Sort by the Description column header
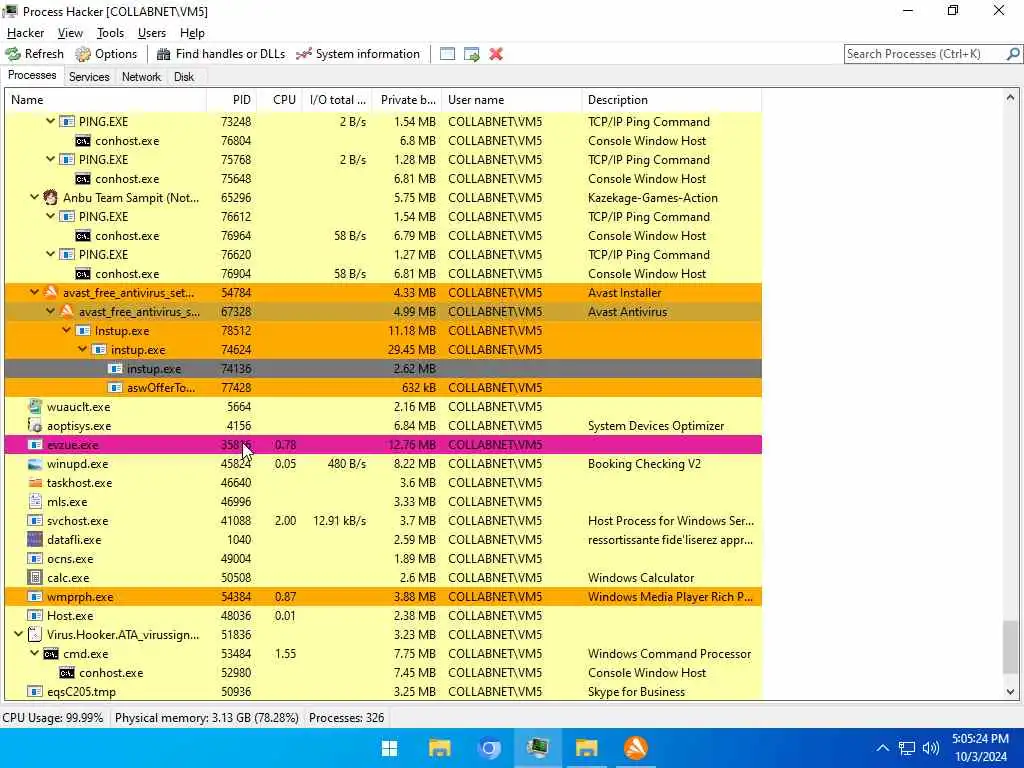This screenshot has width=1024, height=768. click(671, 100)
